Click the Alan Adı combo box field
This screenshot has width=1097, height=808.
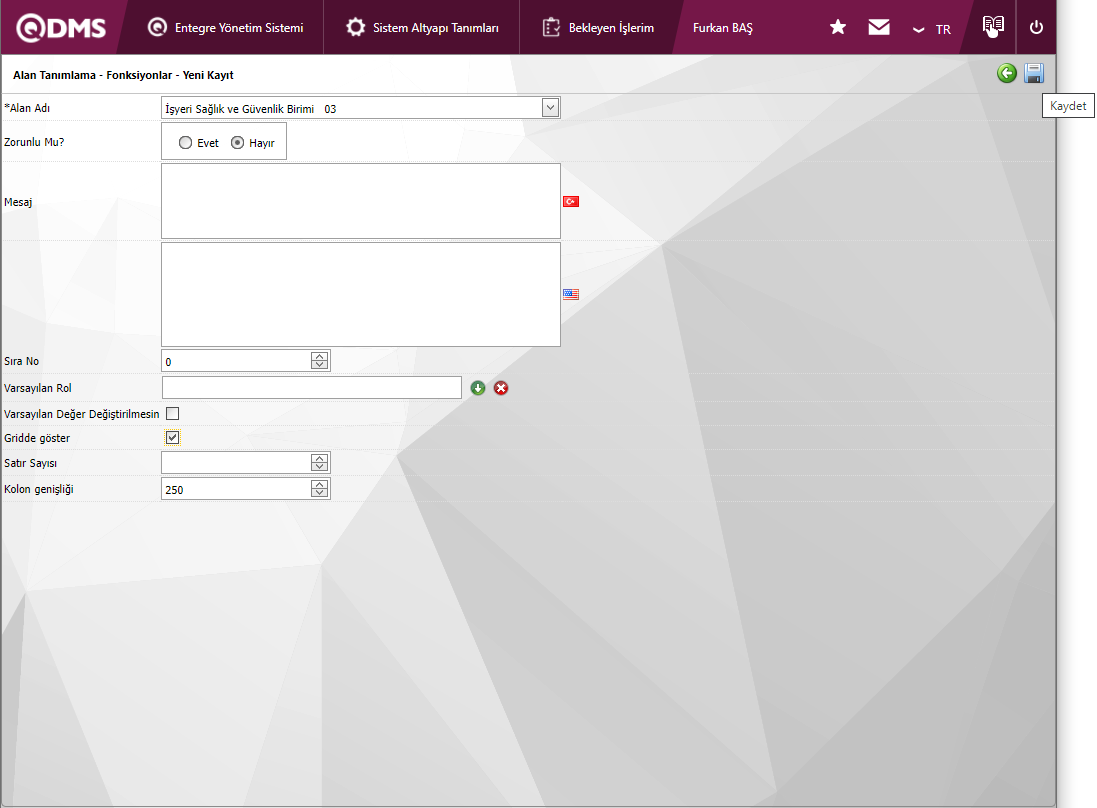pyautogui.click(x=360, y=108)
